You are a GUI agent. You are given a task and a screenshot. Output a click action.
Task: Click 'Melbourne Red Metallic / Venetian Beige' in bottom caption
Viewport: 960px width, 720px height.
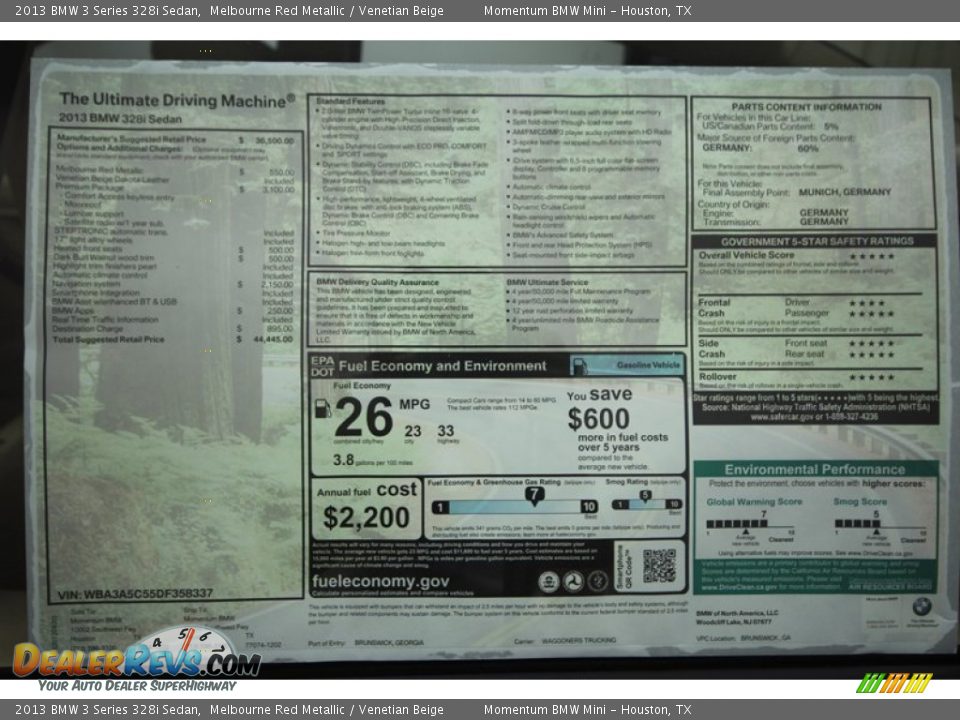click(x=326, y=710)
